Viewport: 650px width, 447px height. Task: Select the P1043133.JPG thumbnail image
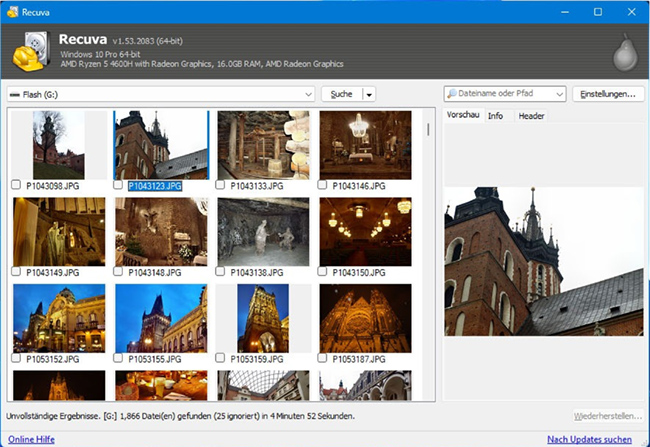(x=263, y=145)
